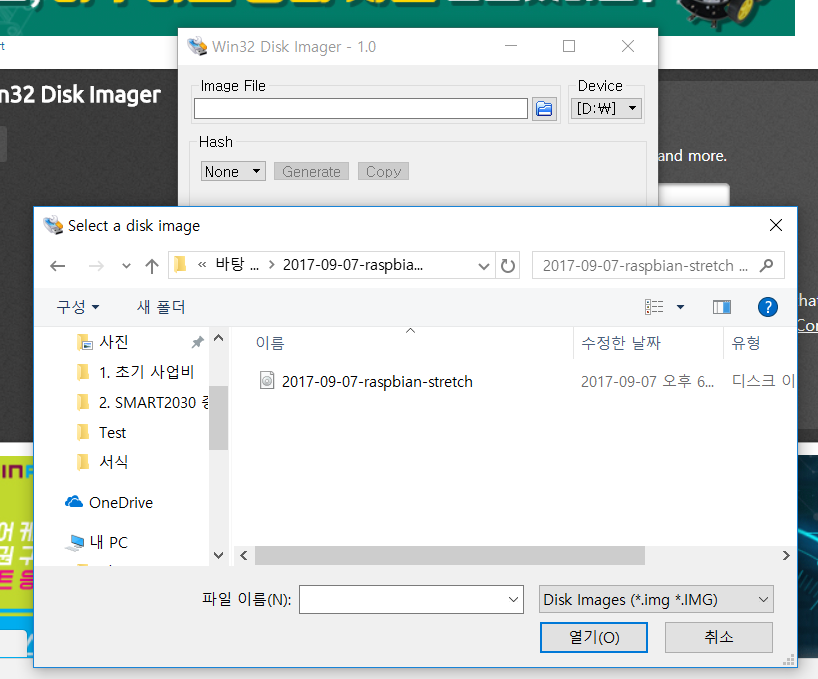Click the browse folder icon beside Image File
818x679 pixels.
(544, 108)
